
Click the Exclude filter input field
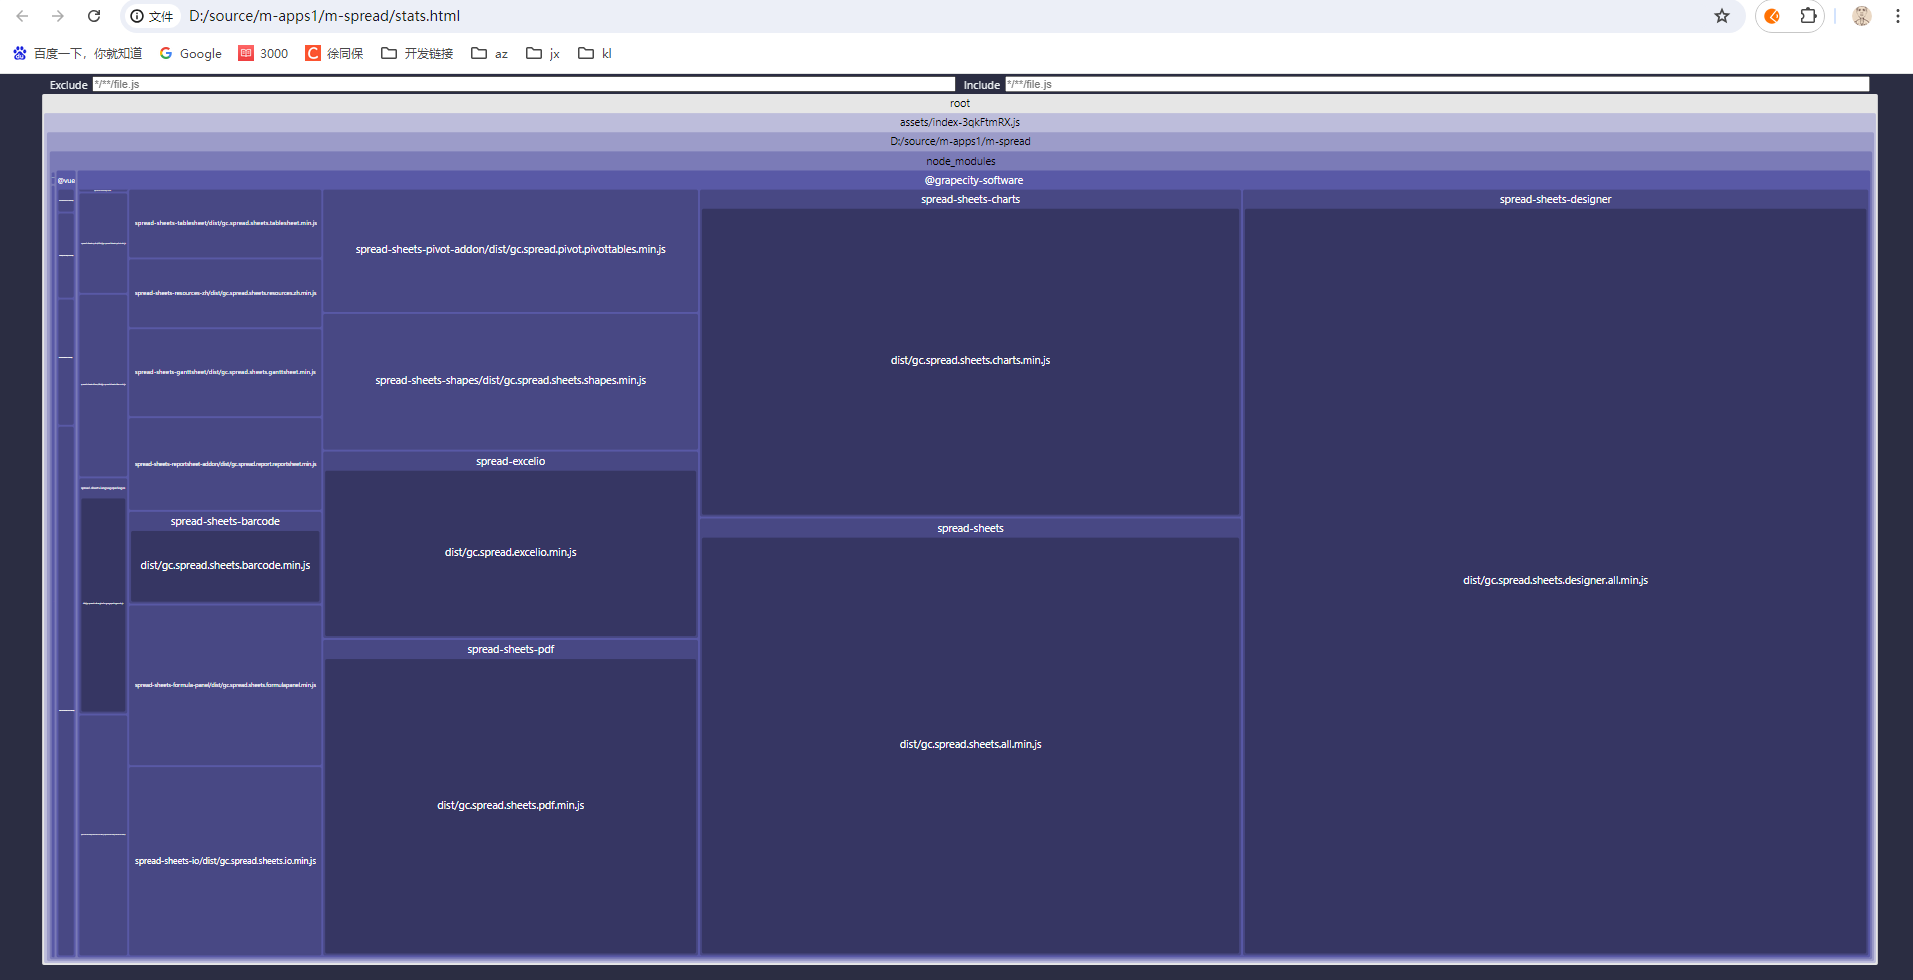click(x=524, y=84)
